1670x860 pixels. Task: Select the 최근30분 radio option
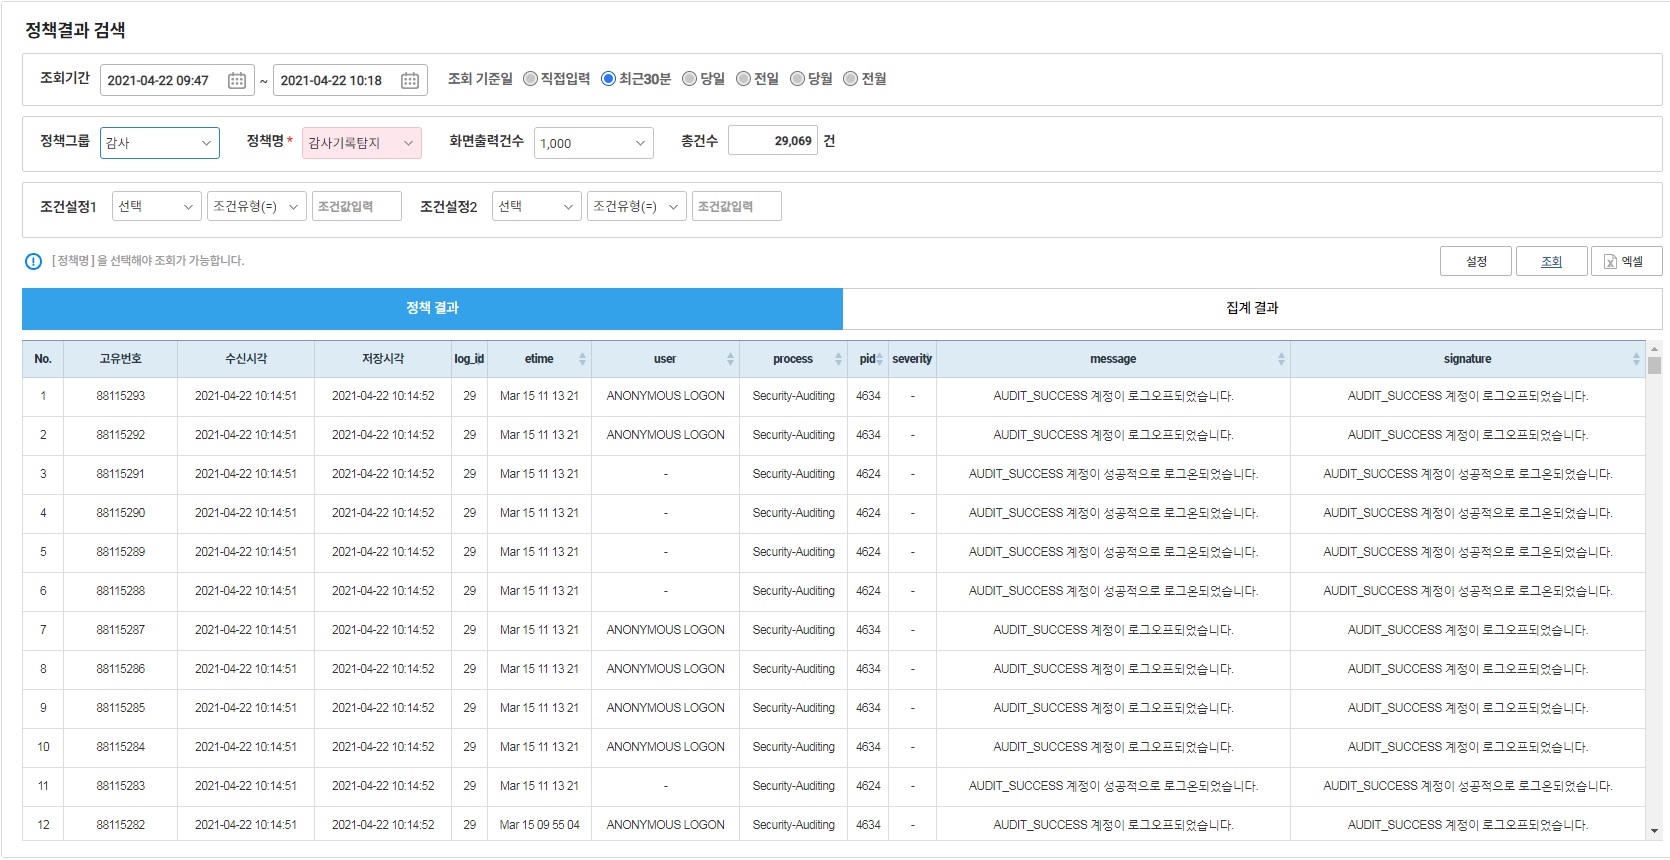(608, 79)
